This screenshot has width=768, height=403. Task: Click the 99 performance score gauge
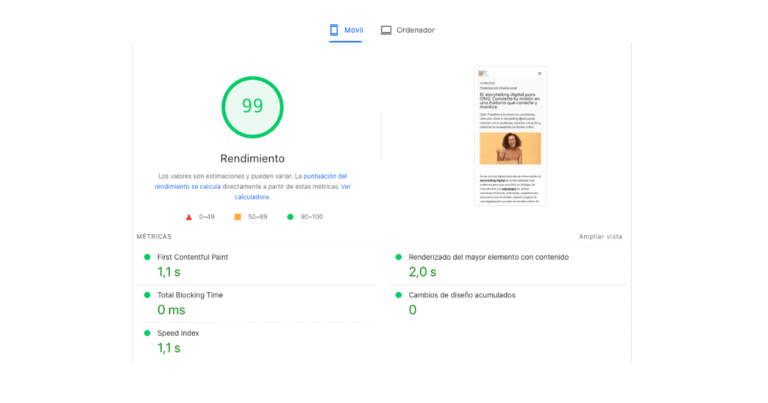point(252,107)
